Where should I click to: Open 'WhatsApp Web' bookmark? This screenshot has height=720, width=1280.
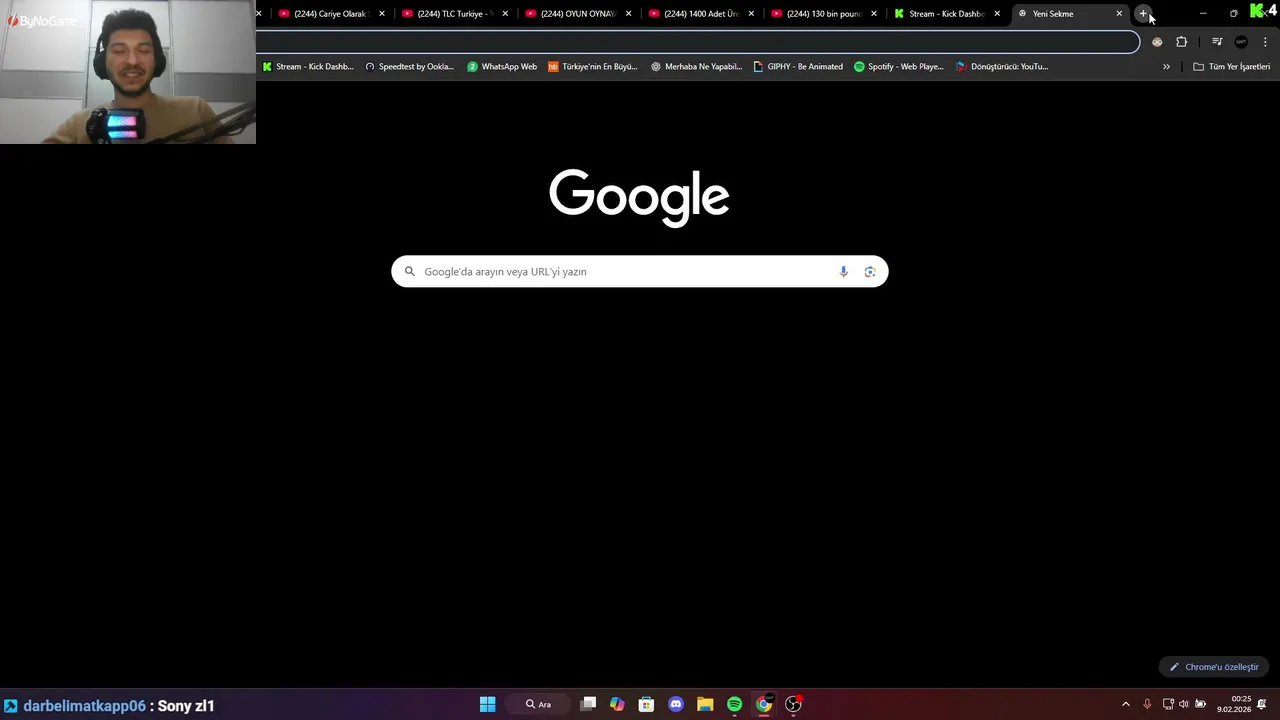502,67
